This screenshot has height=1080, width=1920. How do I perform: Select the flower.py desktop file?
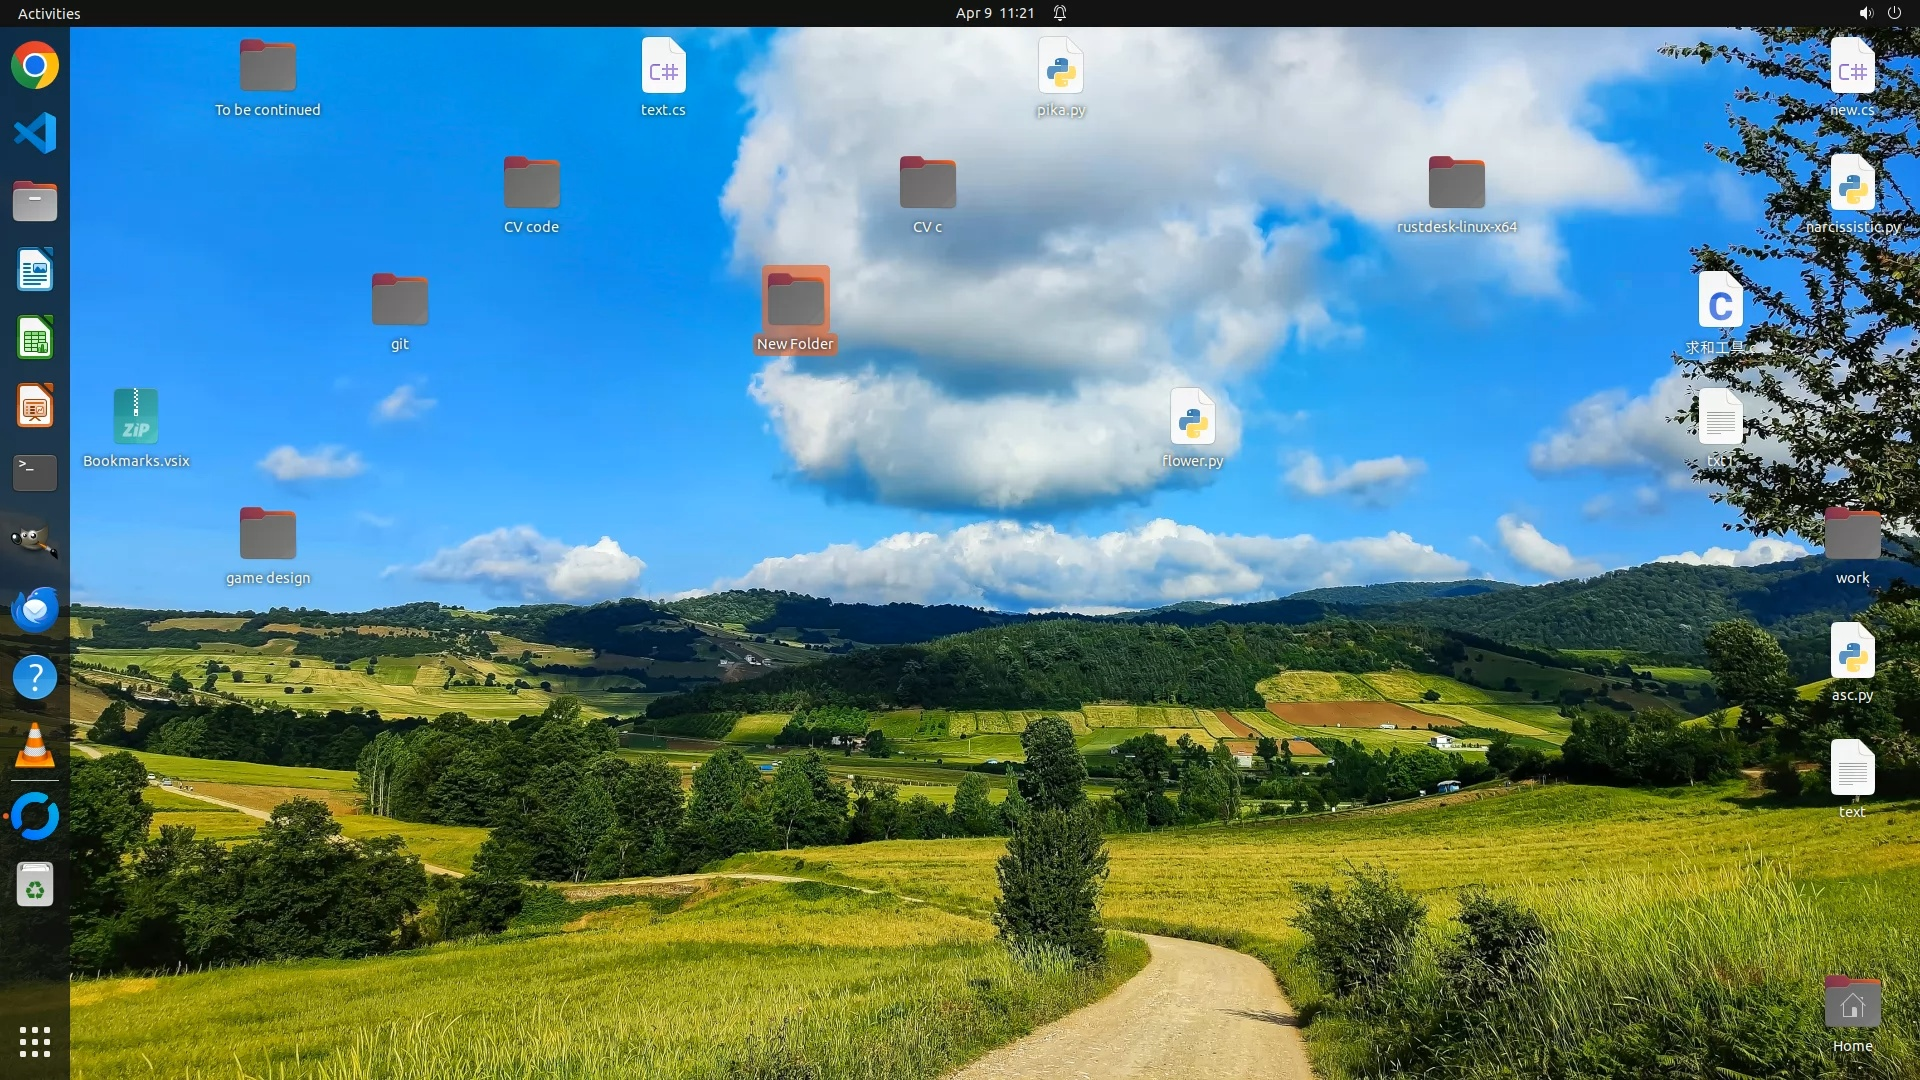tap(1192, 418)
